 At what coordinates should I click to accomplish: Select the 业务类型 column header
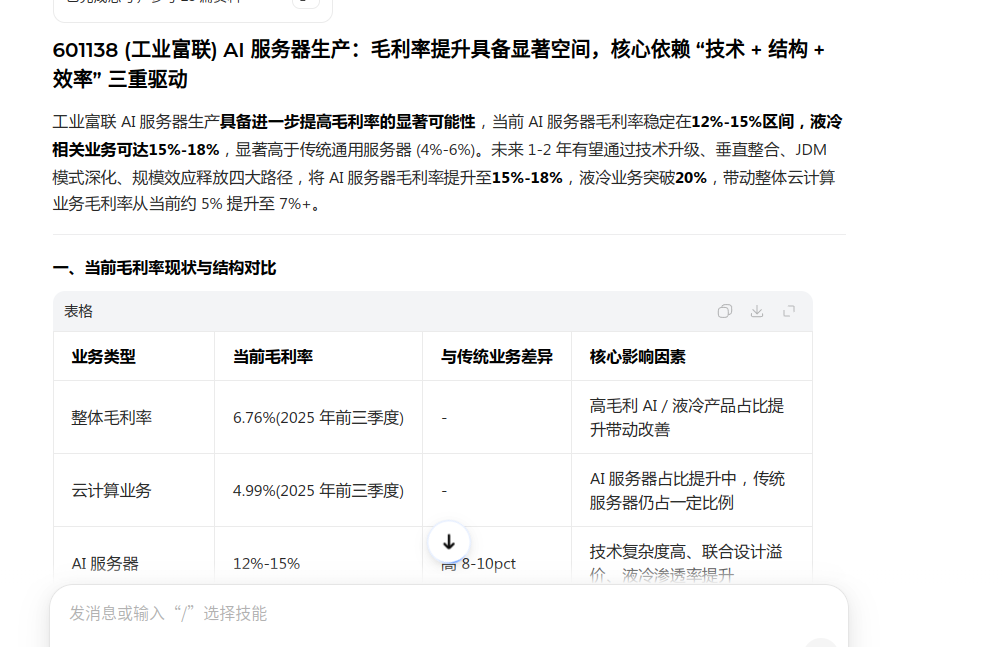pyautogui.click(x=104, y=357)
